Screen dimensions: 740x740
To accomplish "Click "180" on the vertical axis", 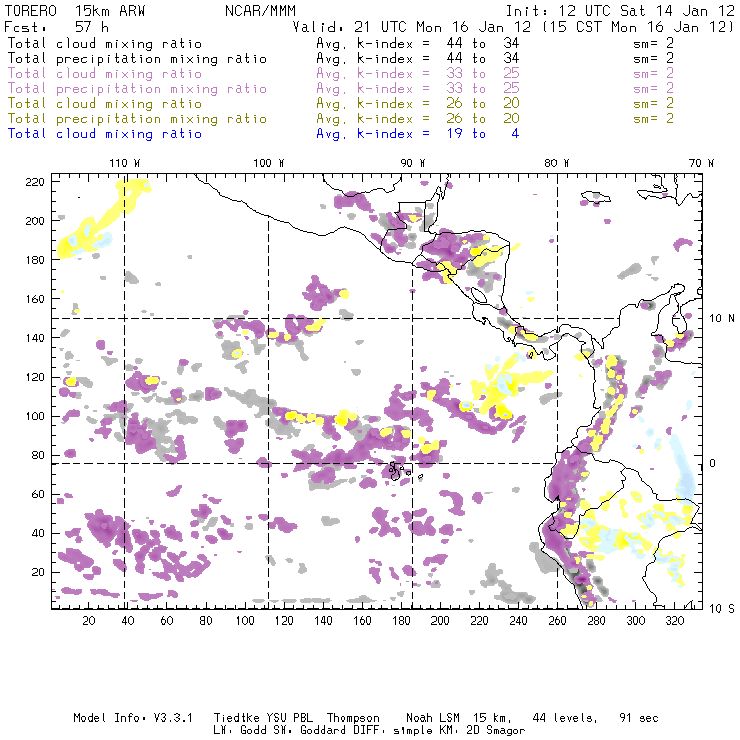I will 35,260.
